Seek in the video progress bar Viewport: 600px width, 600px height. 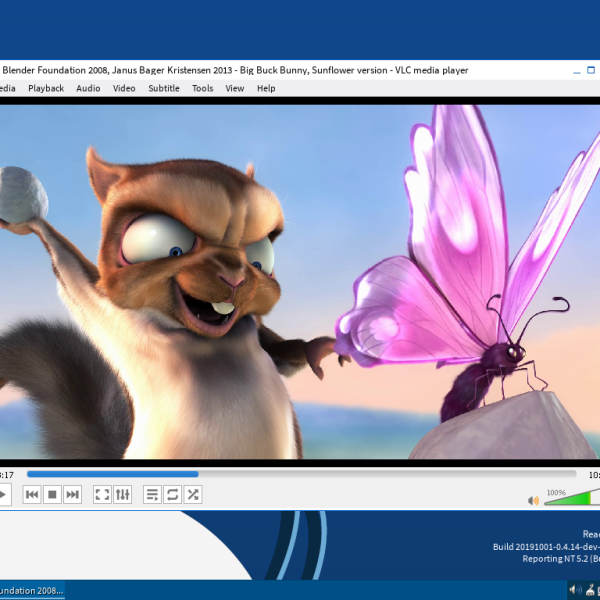tap(302, 474)
